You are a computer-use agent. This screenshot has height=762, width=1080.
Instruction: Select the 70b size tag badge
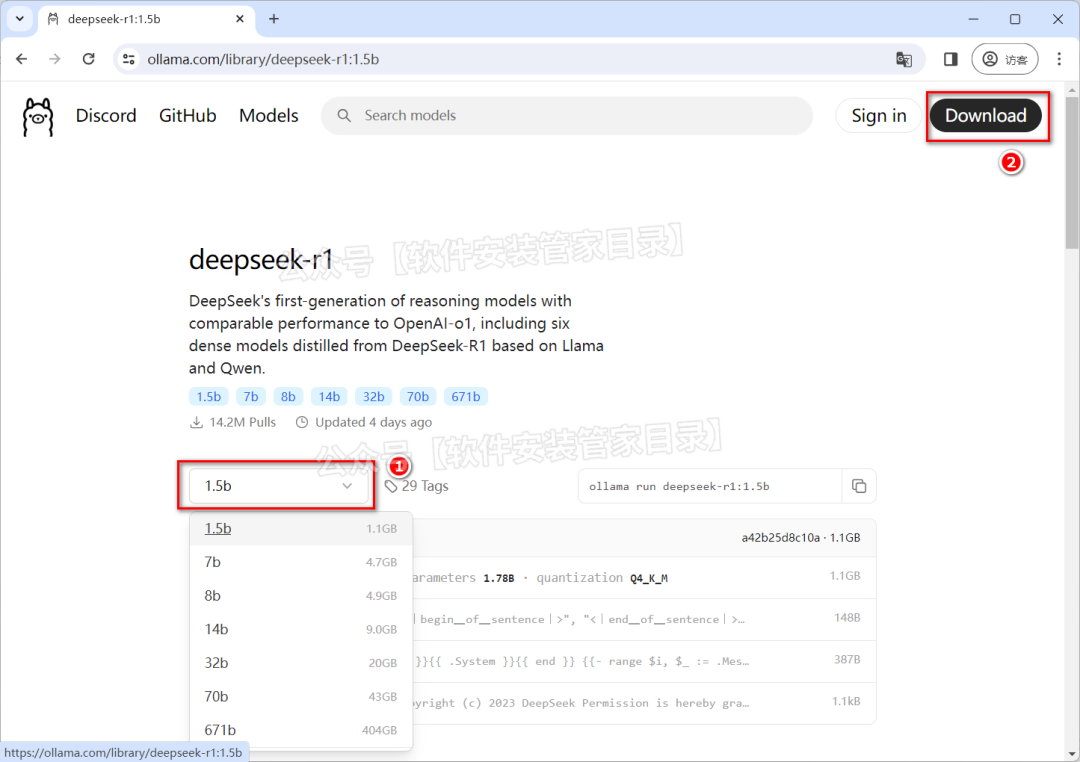417,397
